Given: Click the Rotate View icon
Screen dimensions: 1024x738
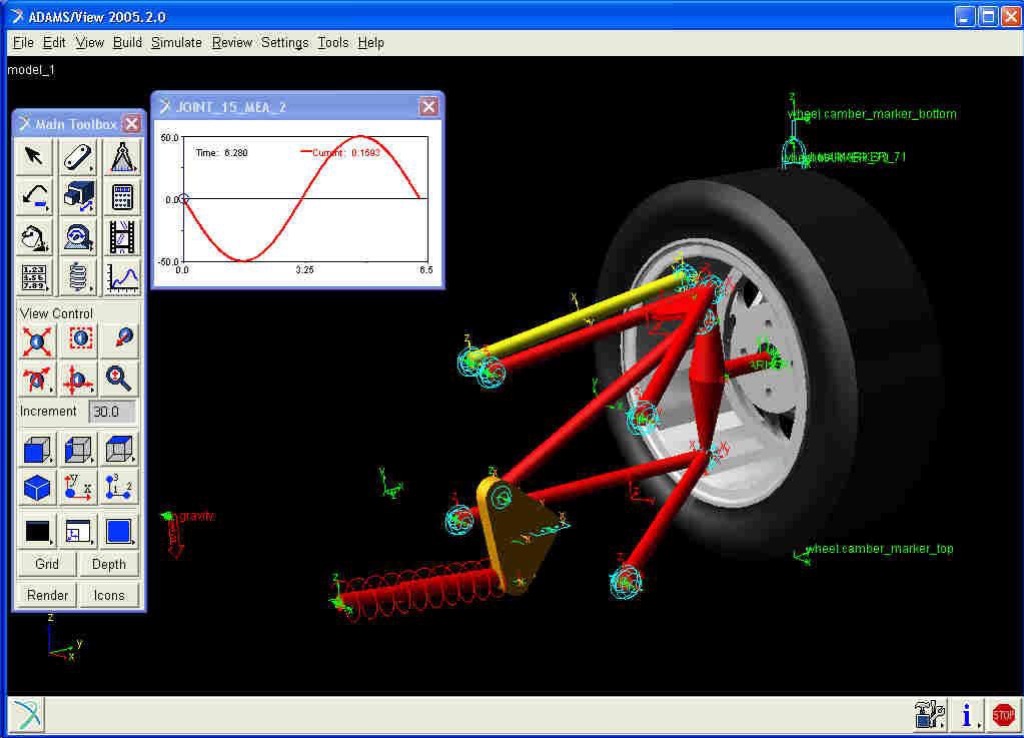Looking at the screenshot, I should tap(37, 379).
